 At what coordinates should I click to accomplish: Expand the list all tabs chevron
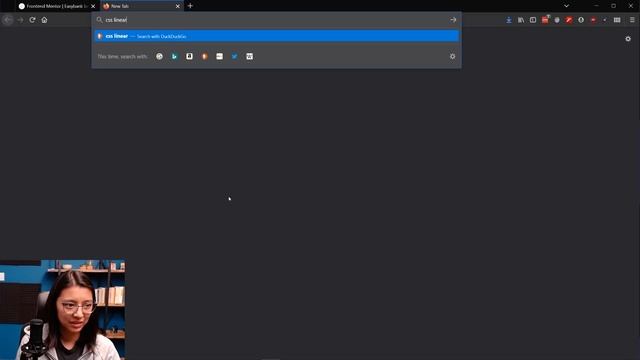click(x=566, y=6)
